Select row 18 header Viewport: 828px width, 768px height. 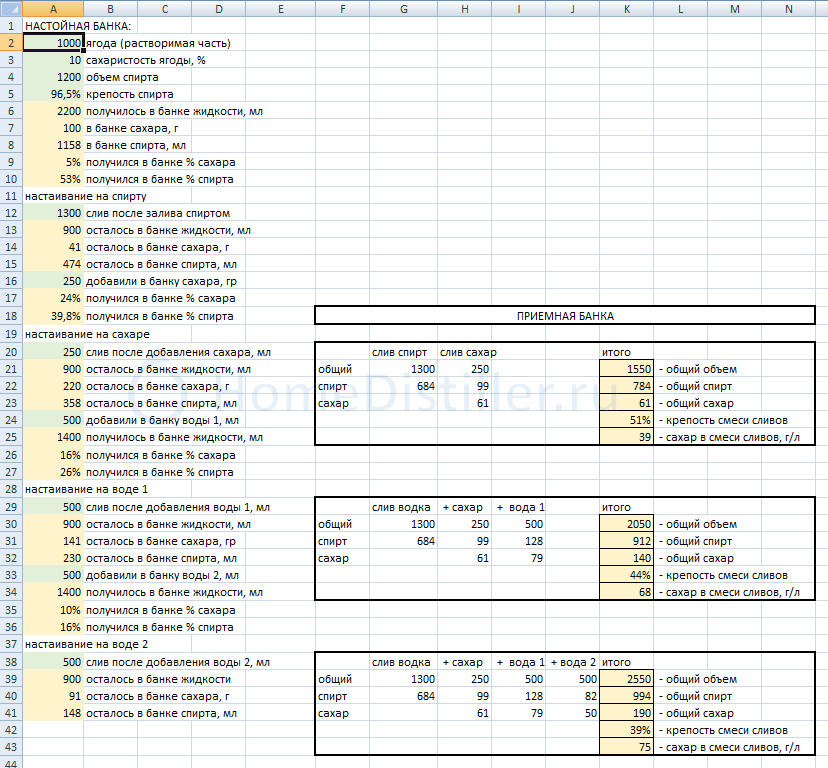click(x=10, y=316)
